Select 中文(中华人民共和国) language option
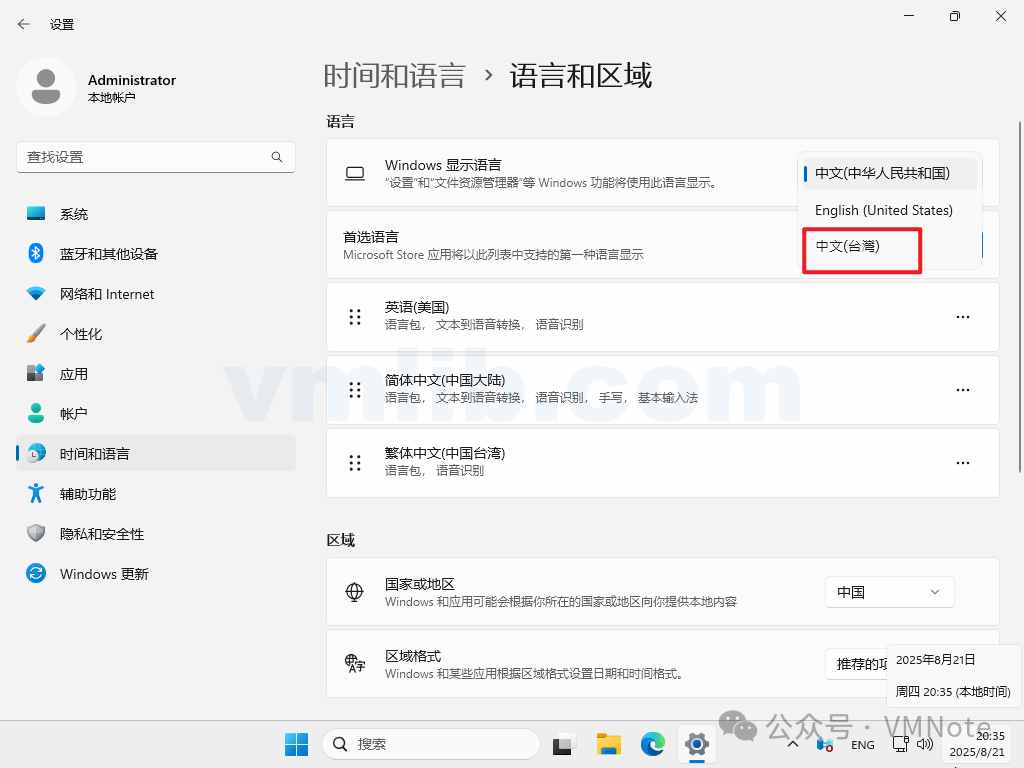Viewport: 1024px width, 768px height. point(882,173)
